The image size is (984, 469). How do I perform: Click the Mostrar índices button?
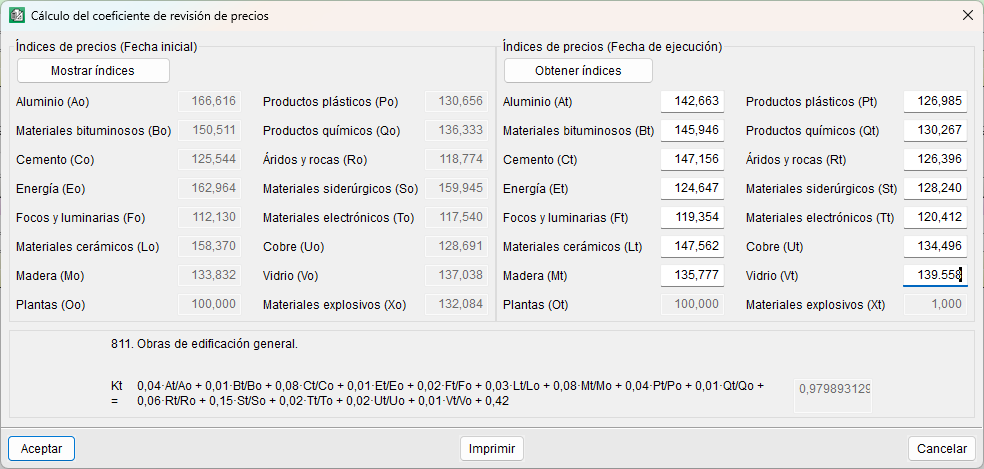point(93,71)
